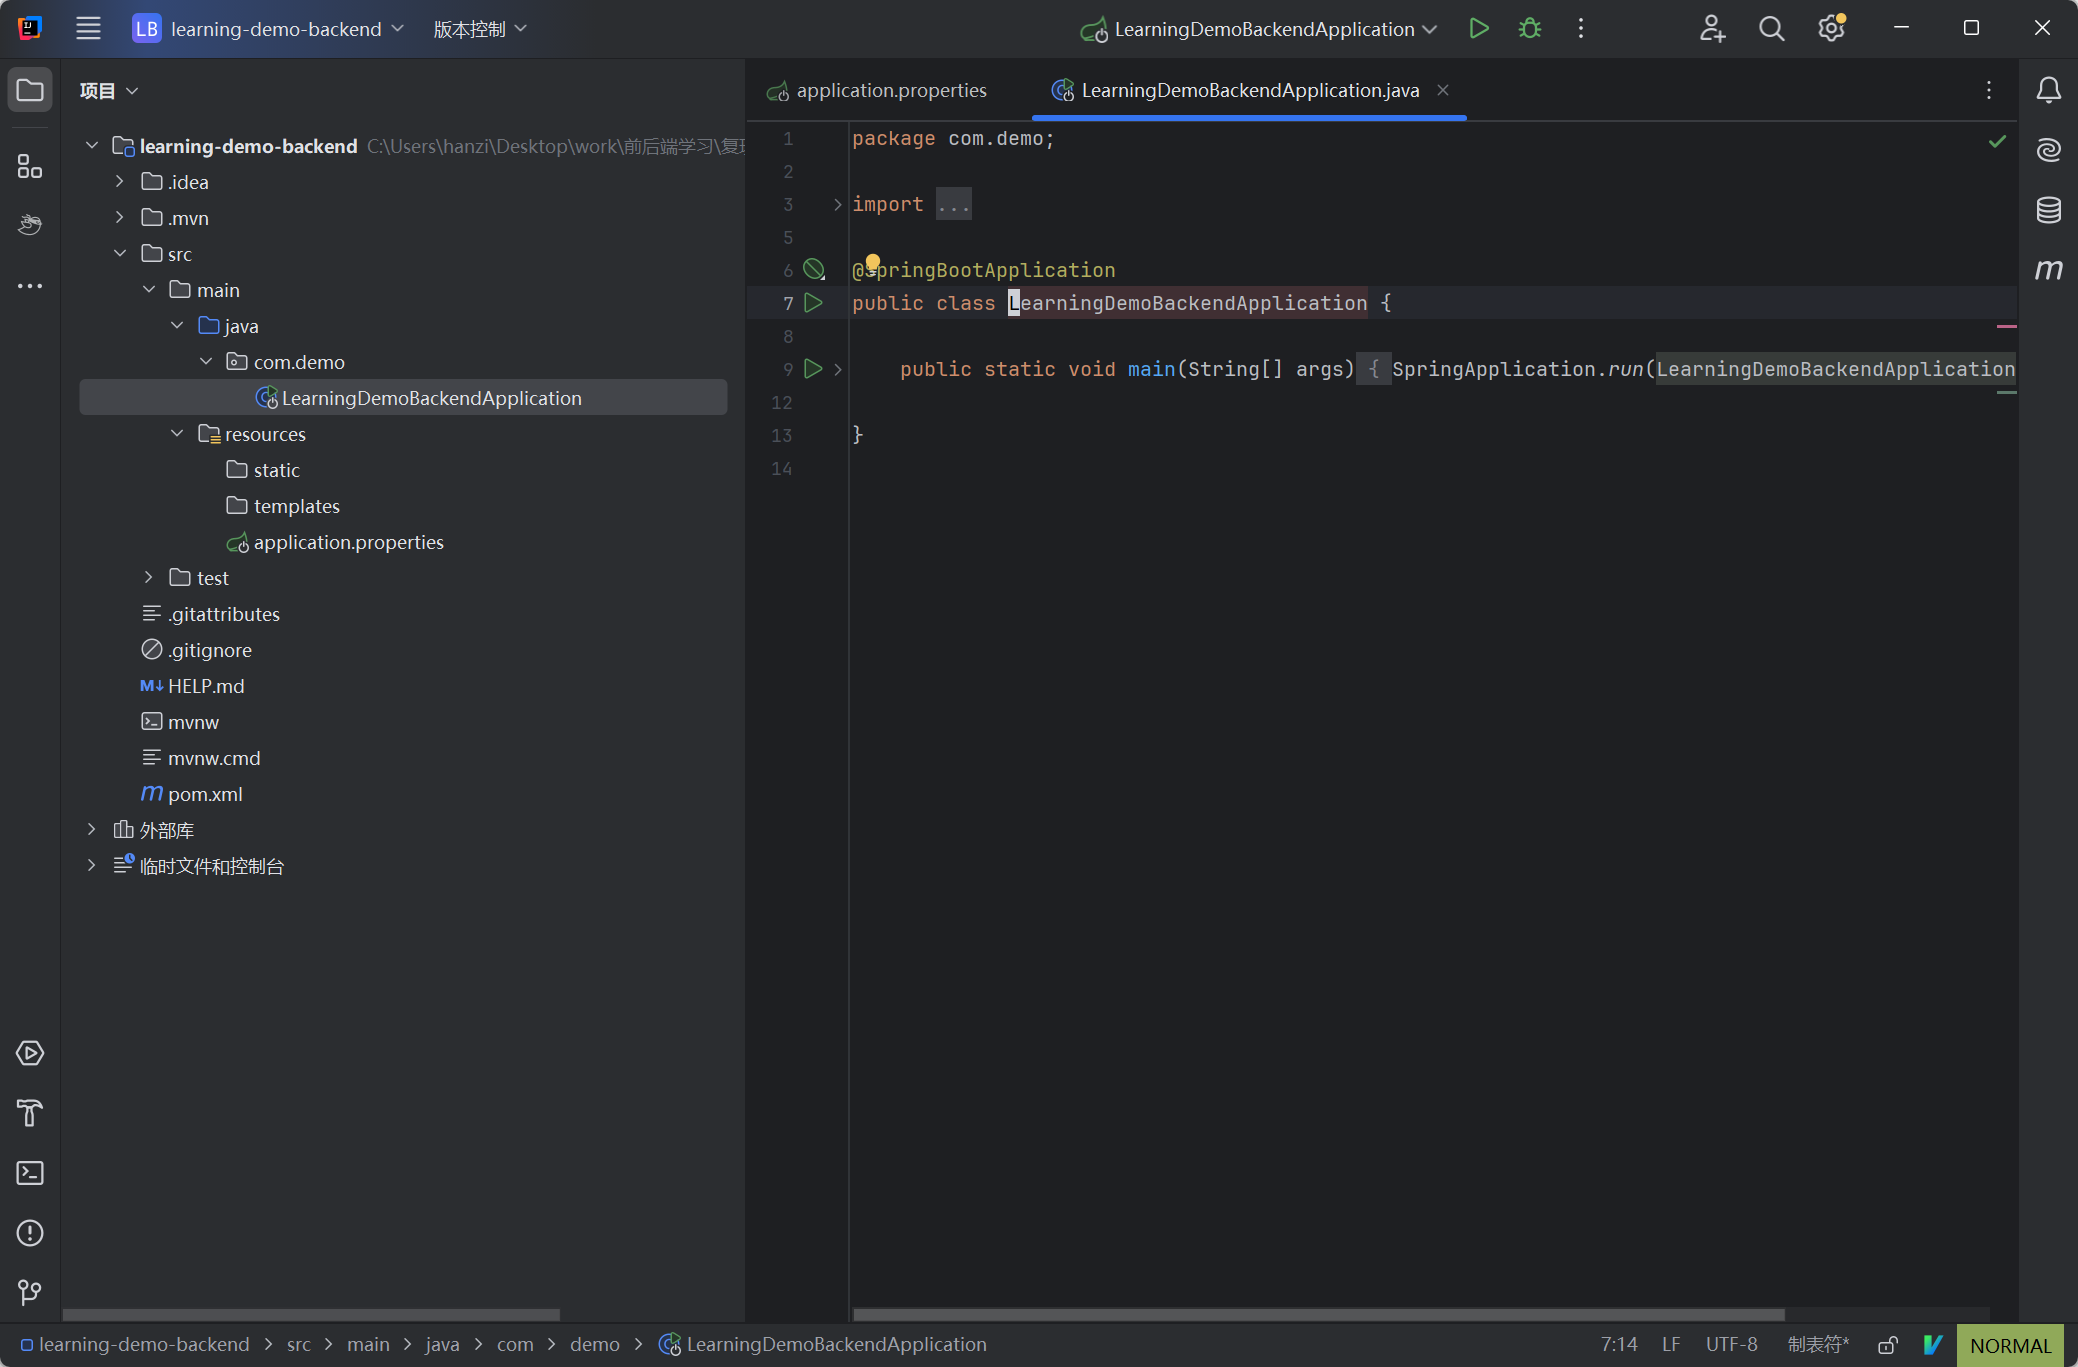Open the Database tool window
The height and width of the screenshot is (1367, 2078).
click(2048, 210)
